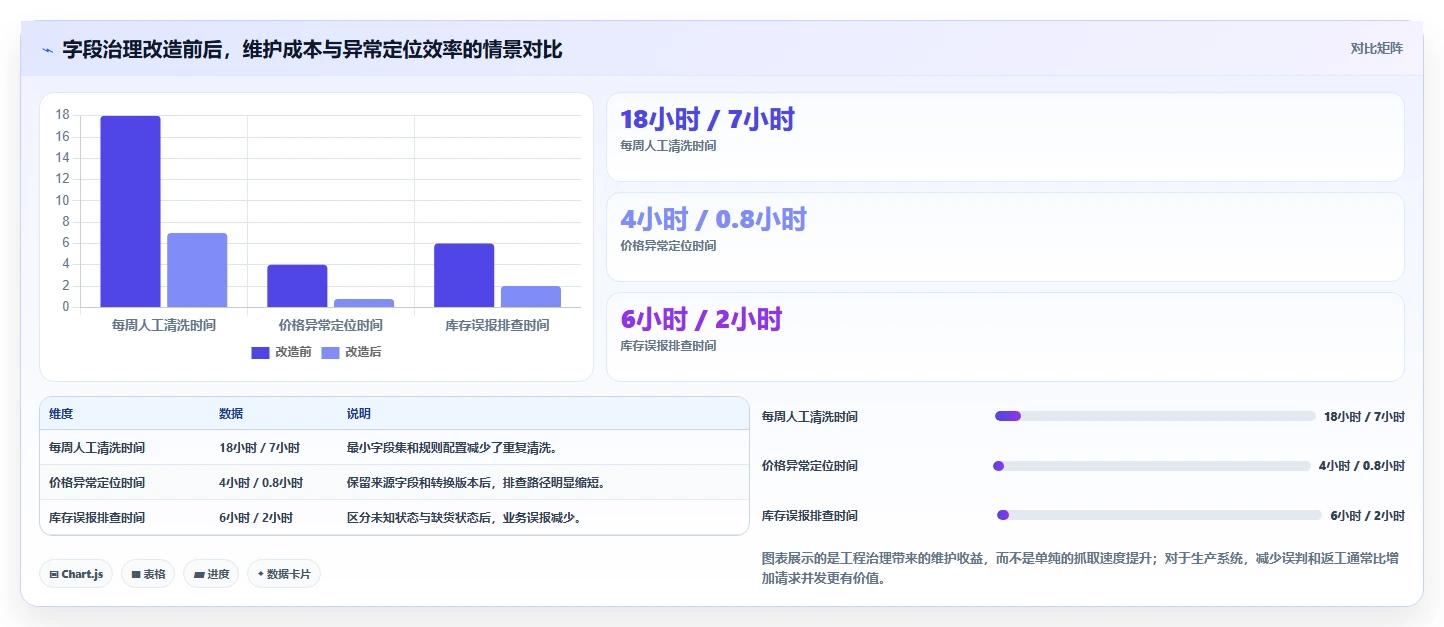
Task: Click the panel title 字段治理改造前后
Action: click(x=312, y=49)
